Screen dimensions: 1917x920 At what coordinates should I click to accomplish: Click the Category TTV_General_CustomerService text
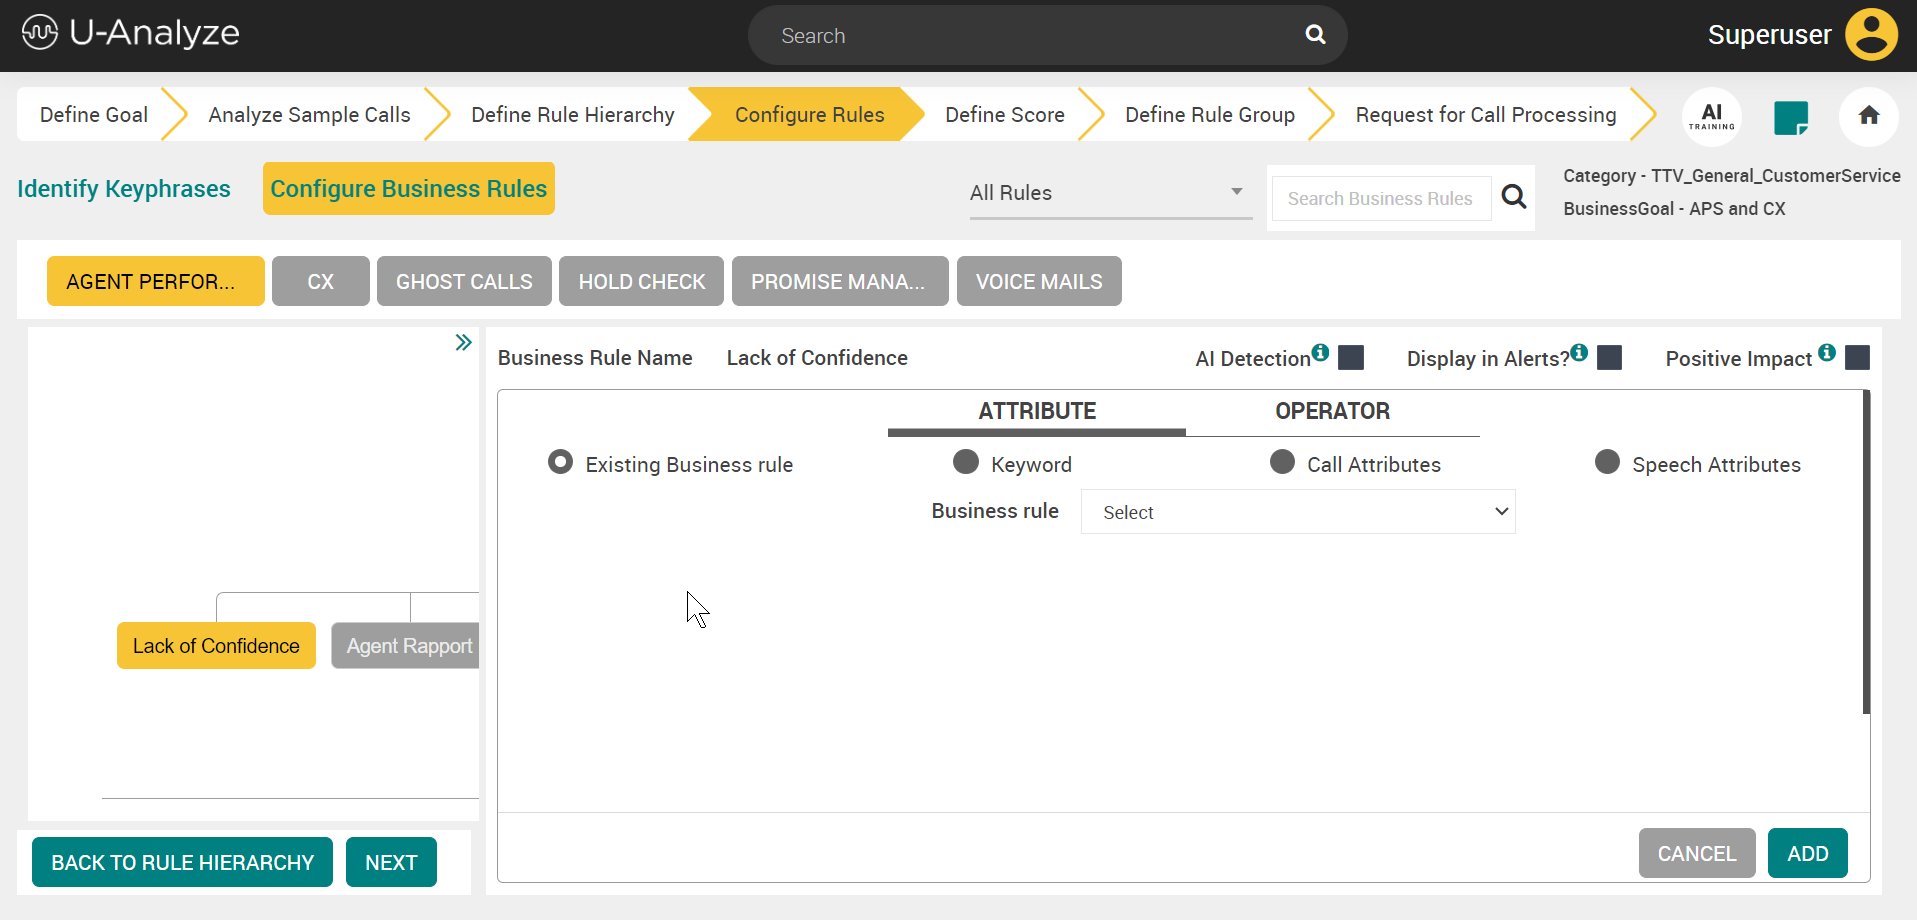tap(1732, 176)
